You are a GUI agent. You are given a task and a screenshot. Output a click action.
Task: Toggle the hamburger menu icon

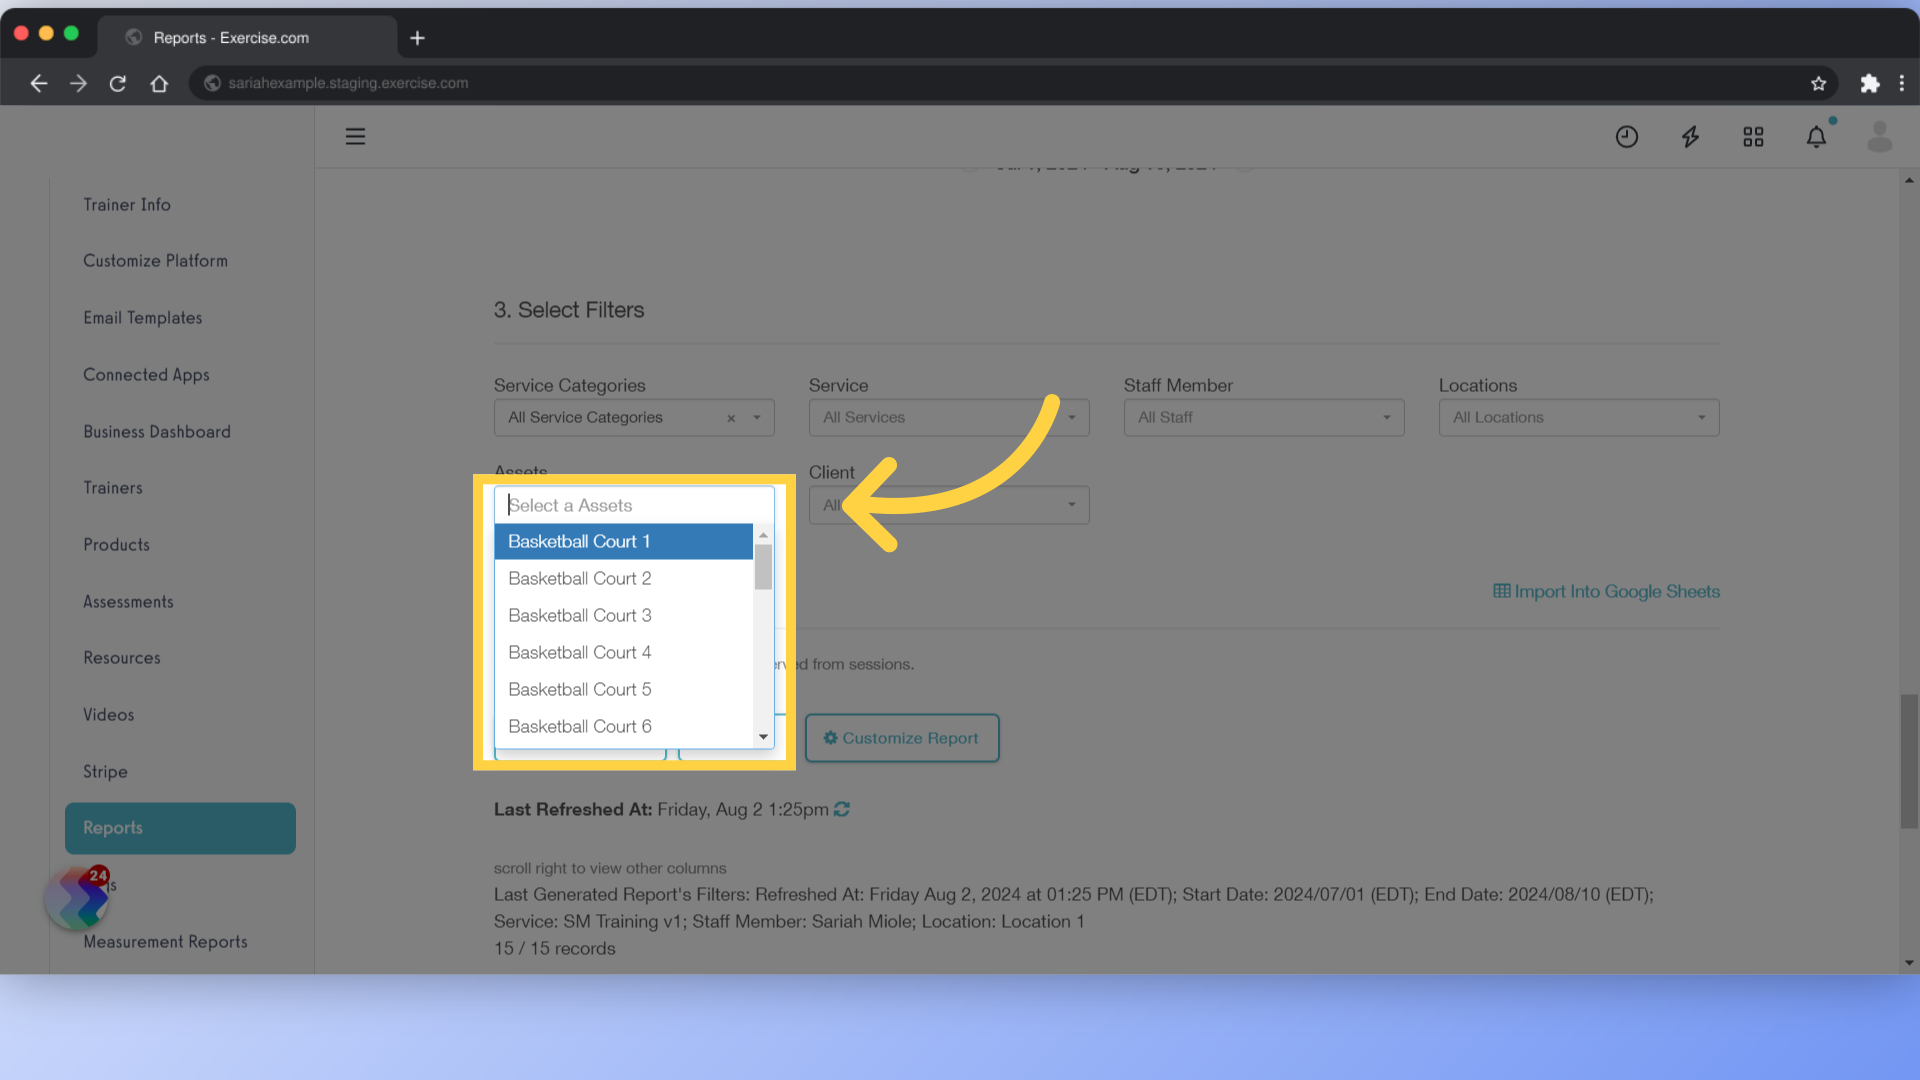click(356, 136)
